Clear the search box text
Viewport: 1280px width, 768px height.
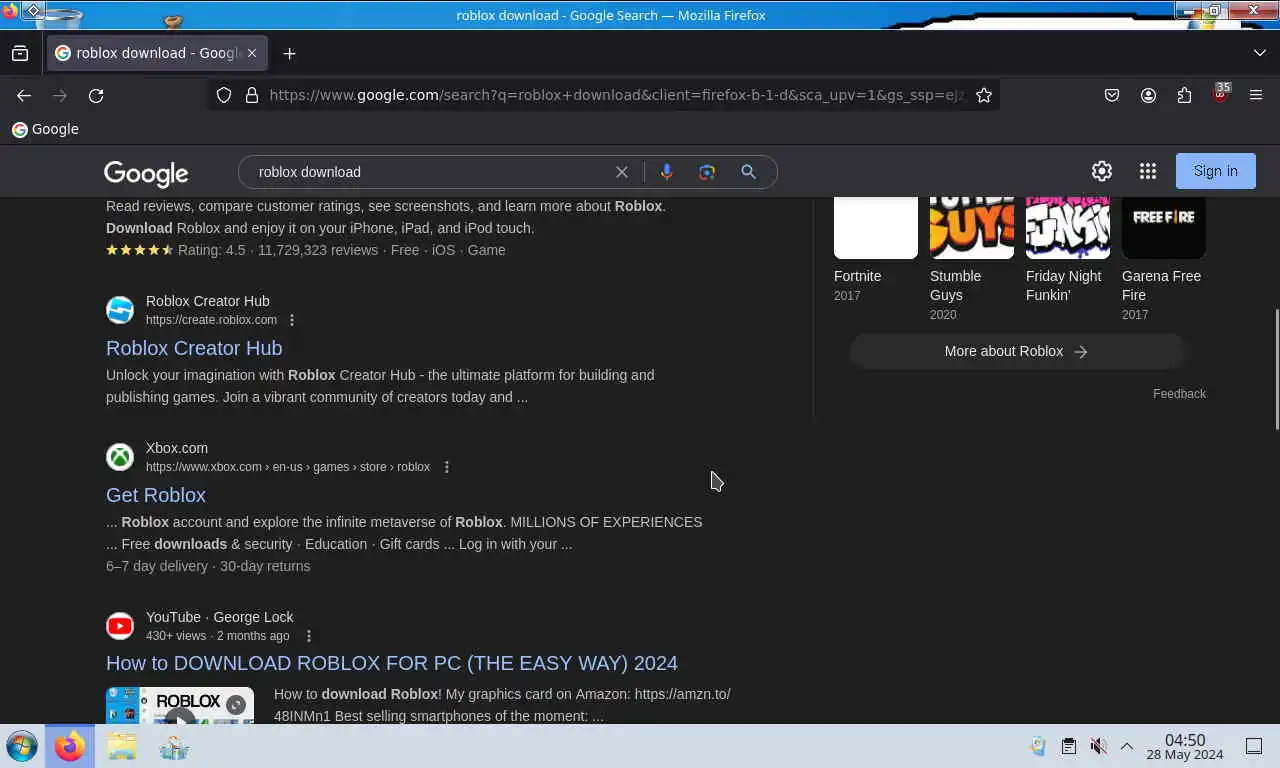coord(622,172)
